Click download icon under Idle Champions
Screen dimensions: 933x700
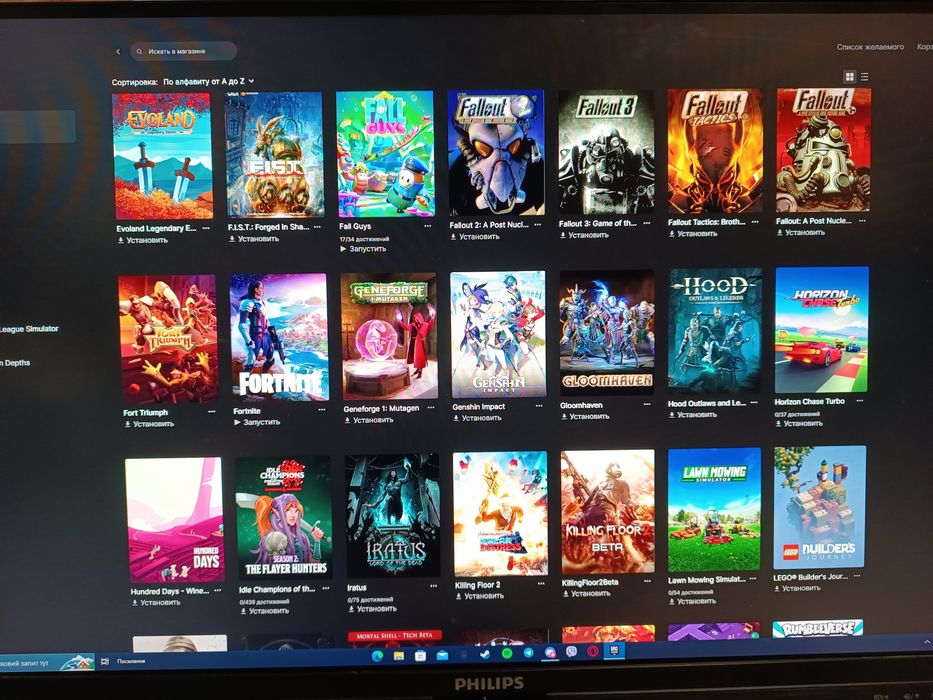pos(243,611)
